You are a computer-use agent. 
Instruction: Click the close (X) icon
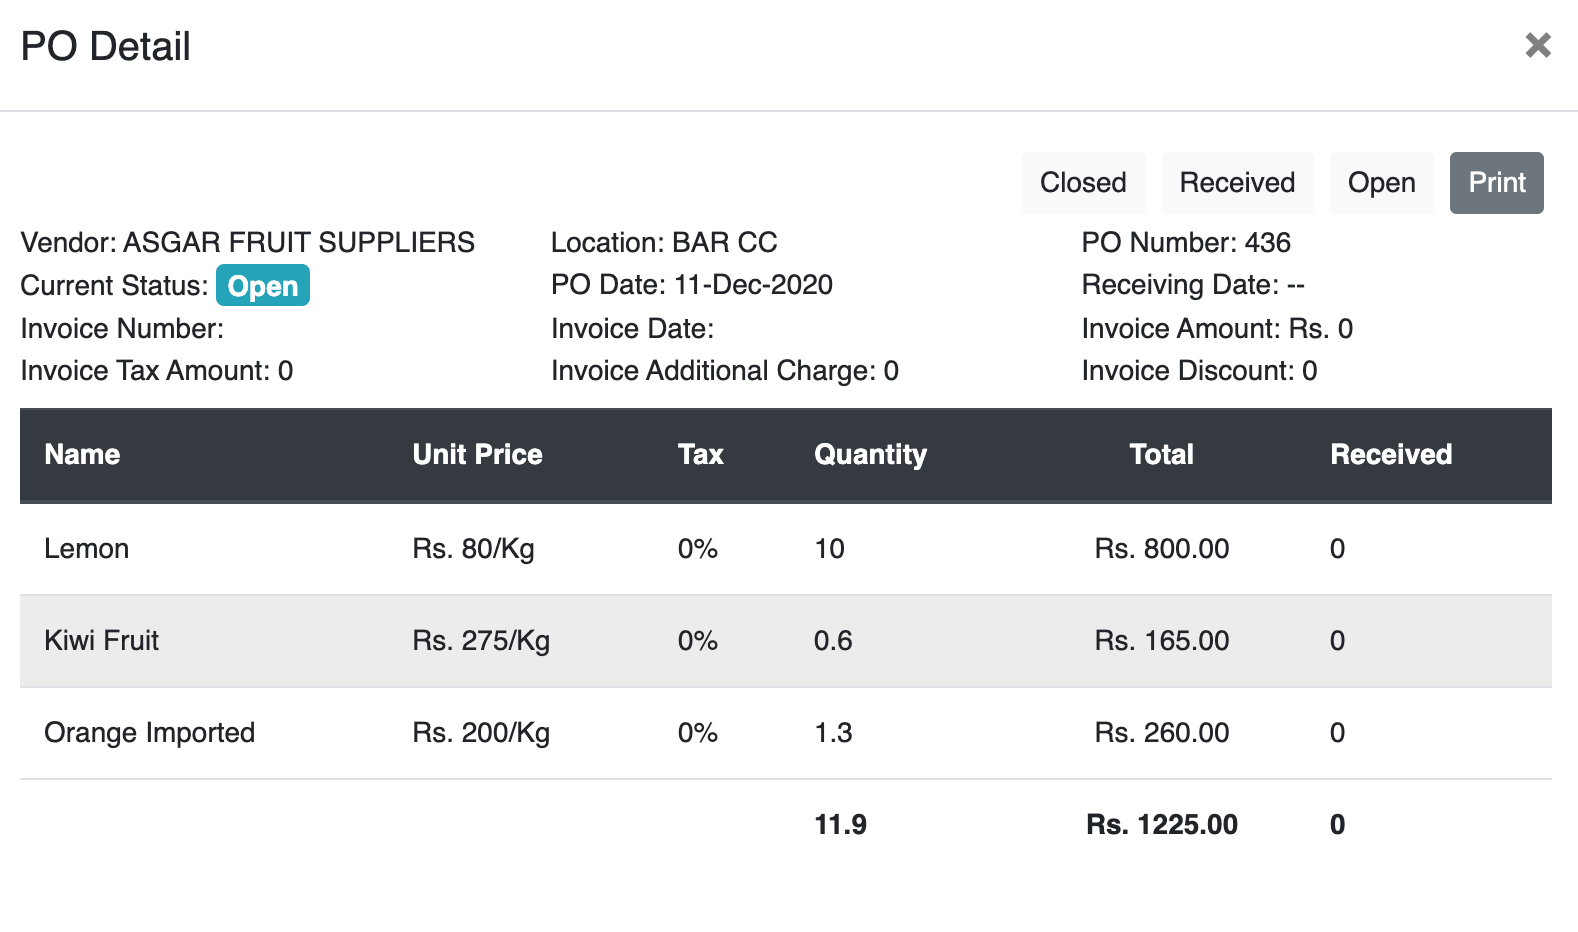tap(1537, 45)
